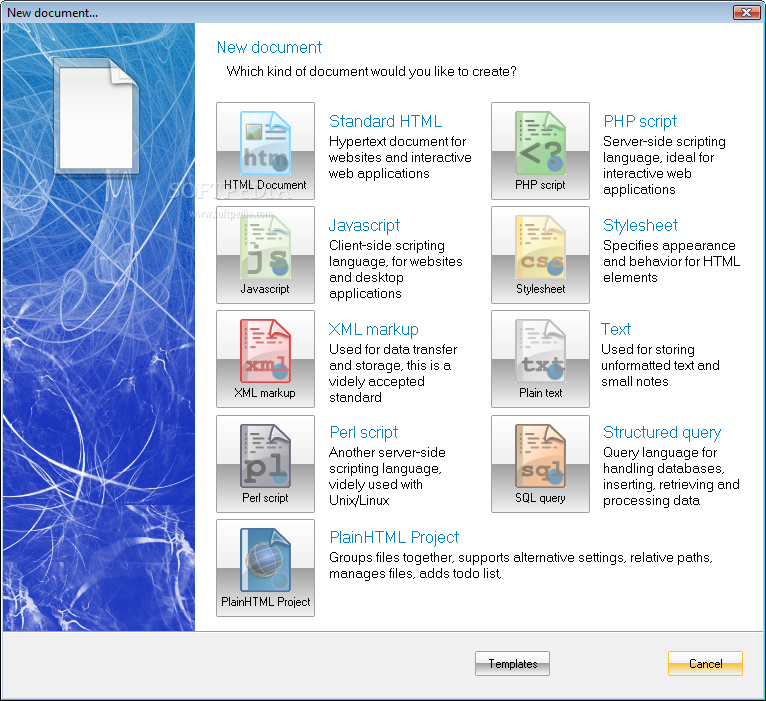Click the PHP script heading link
Screen dimensions: 766x701
point(640,121)
